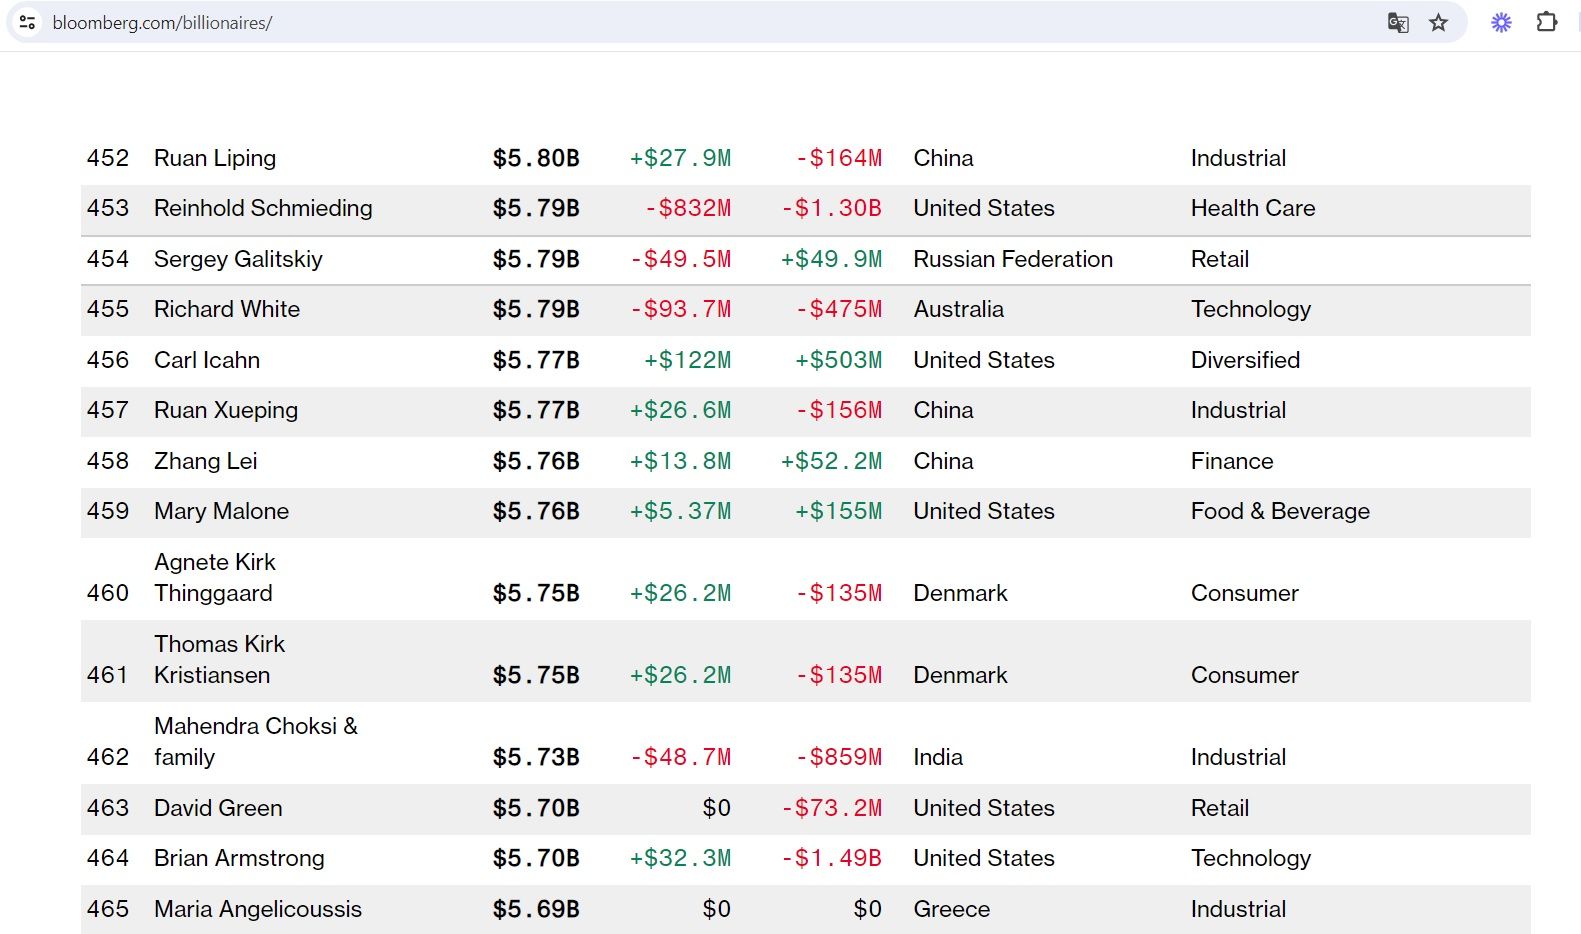
Task: Open the Extensions puzzle piece menu
Action: point(1546,22)
